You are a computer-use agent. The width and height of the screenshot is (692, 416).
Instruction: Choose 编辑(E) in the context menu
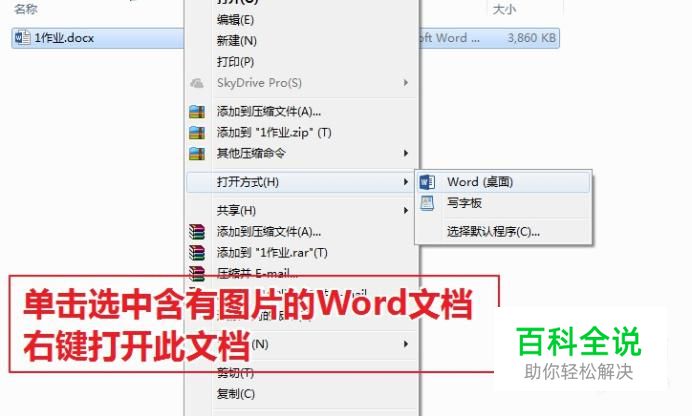(x=235, y=20)
